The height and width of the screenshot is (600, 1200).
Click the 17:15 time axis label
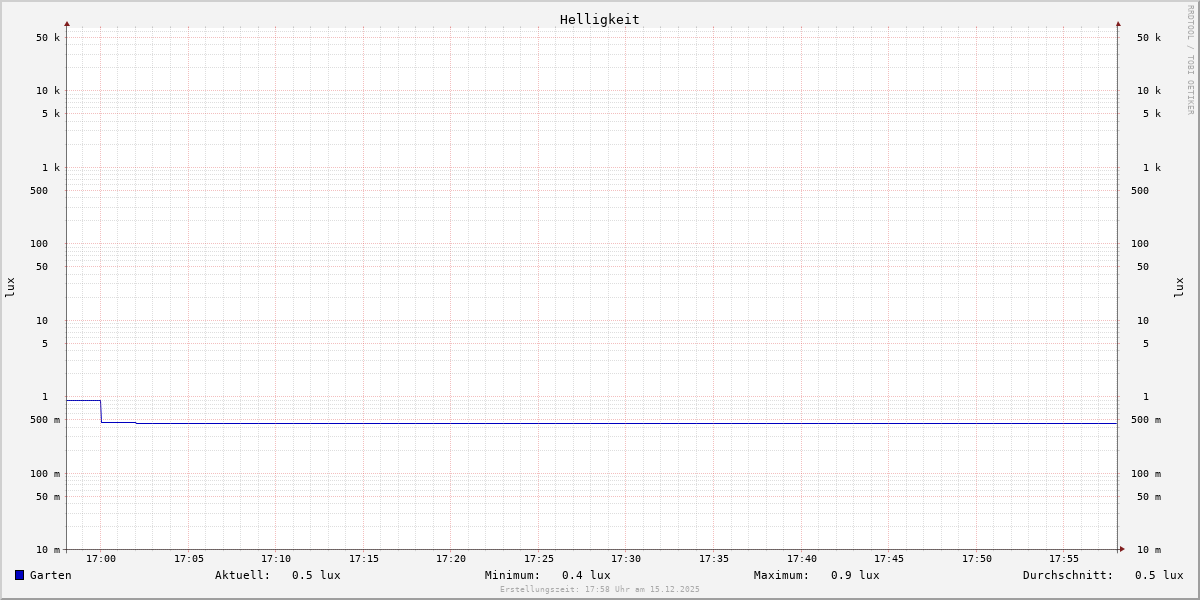coord(364,559)
